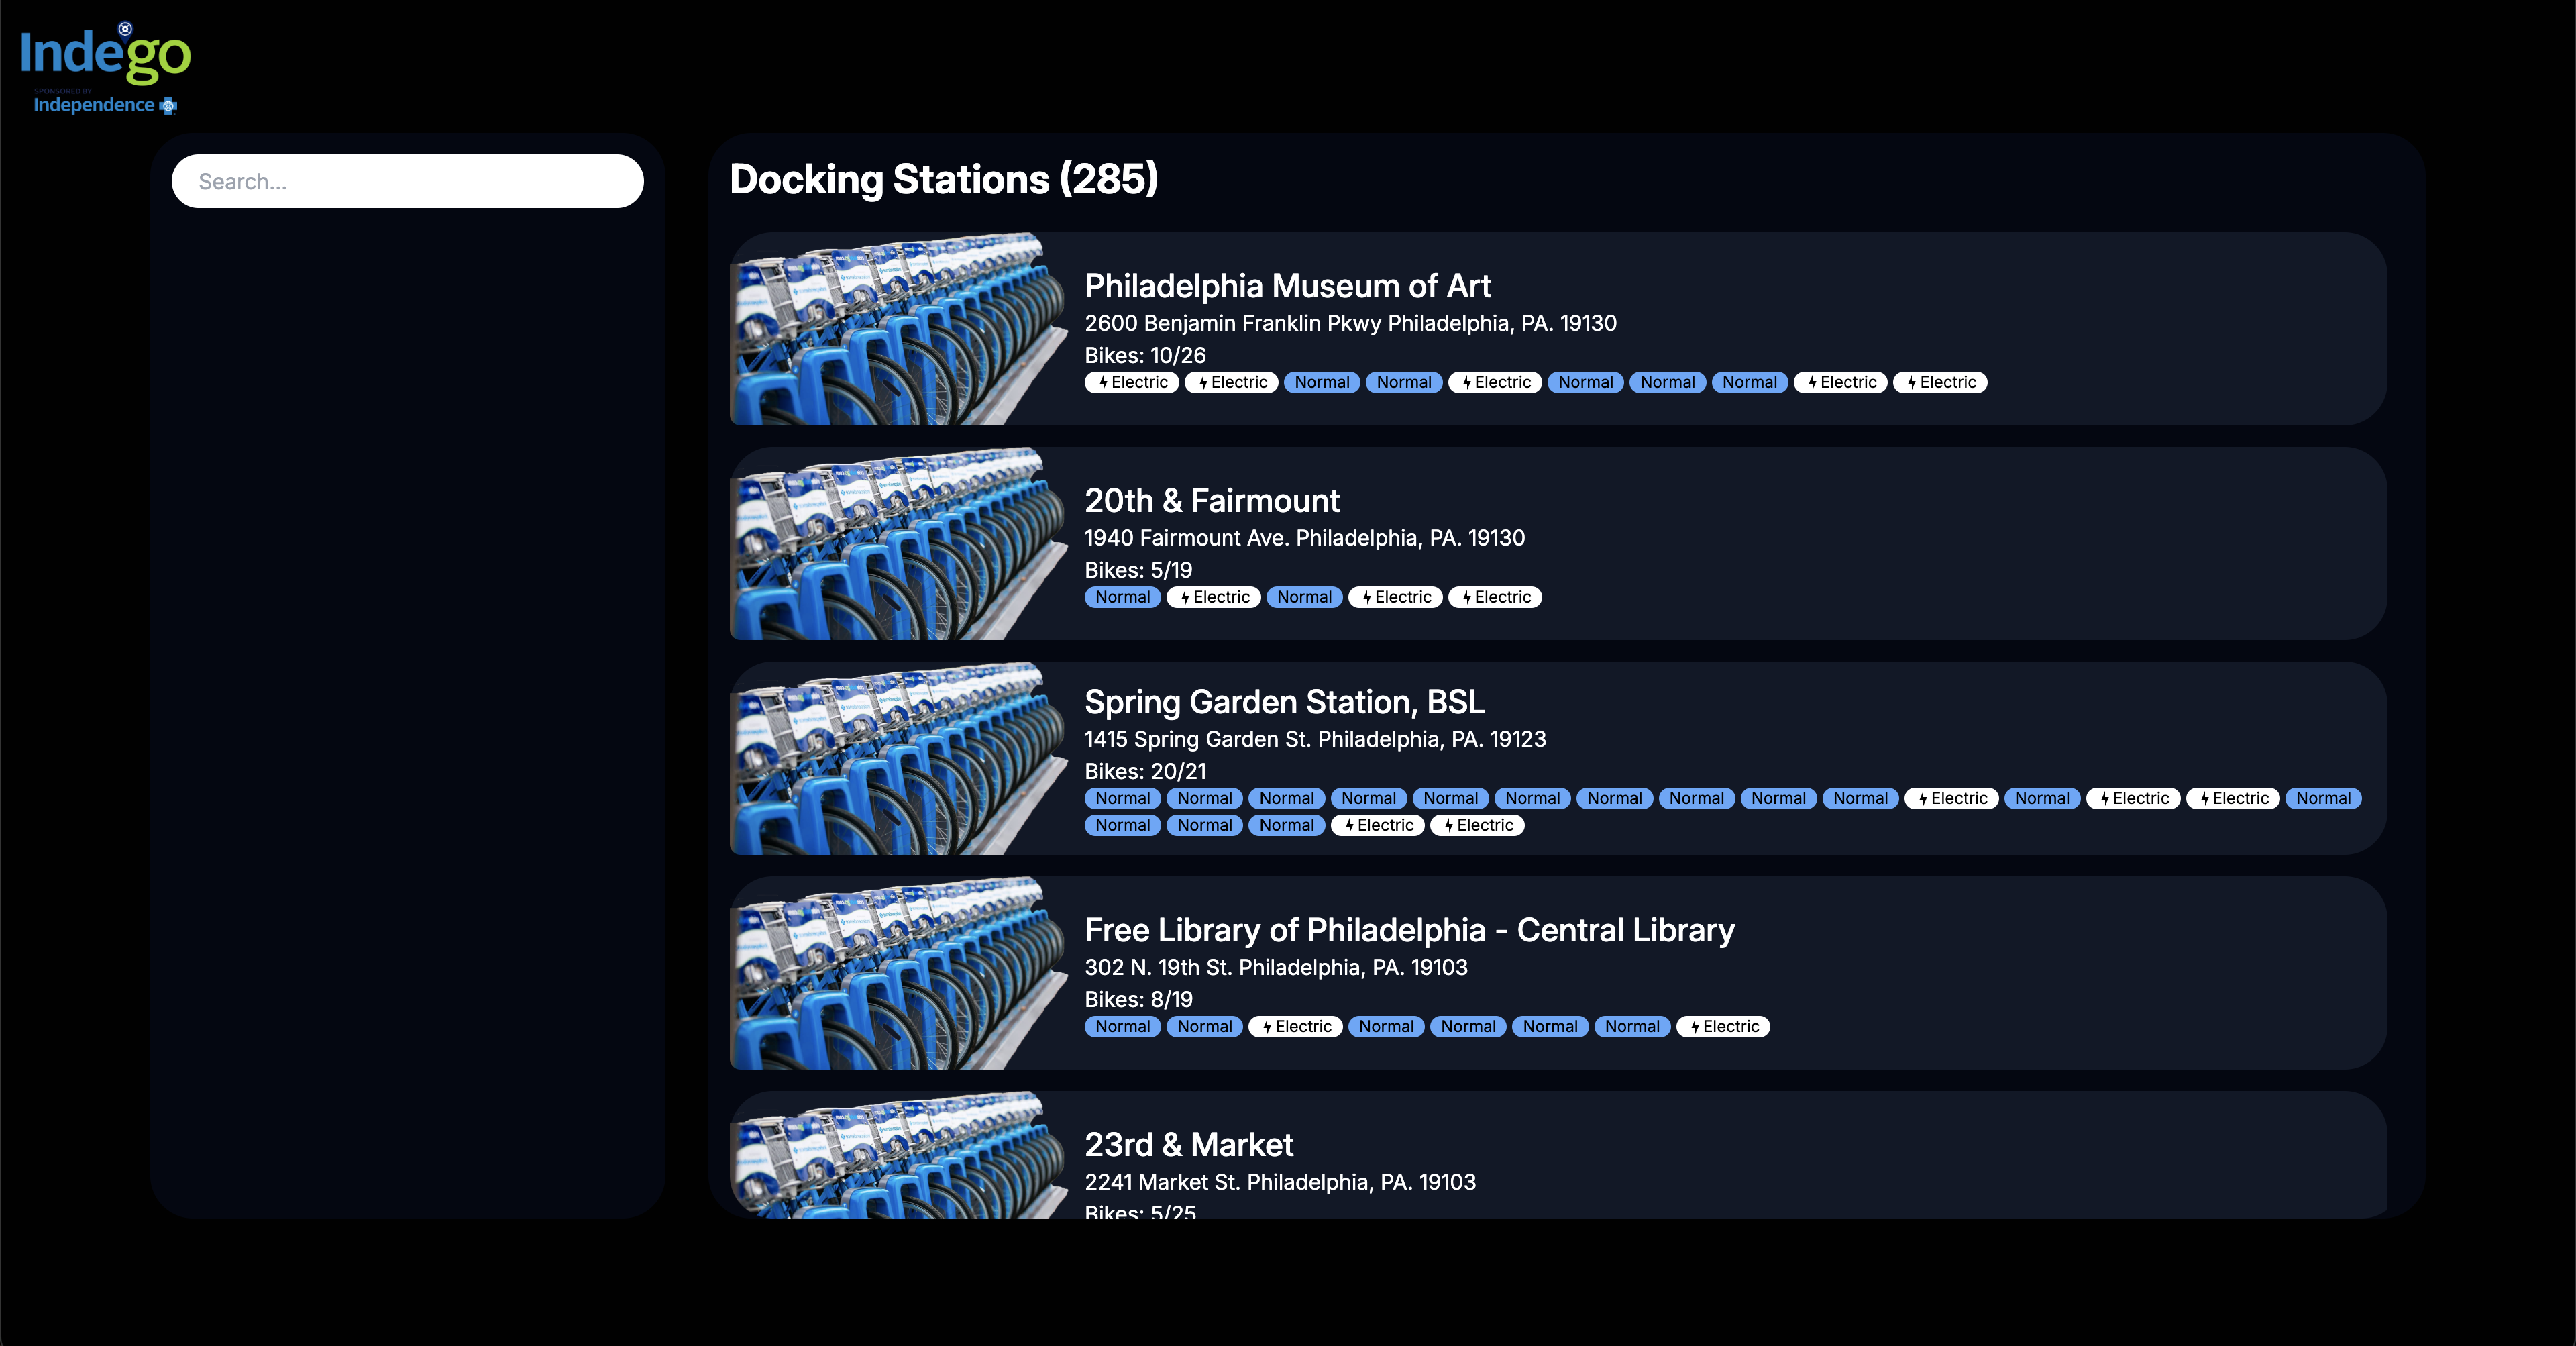Click the Indego logo
The image size is (2576, 1346).
[x=105, y=68]
